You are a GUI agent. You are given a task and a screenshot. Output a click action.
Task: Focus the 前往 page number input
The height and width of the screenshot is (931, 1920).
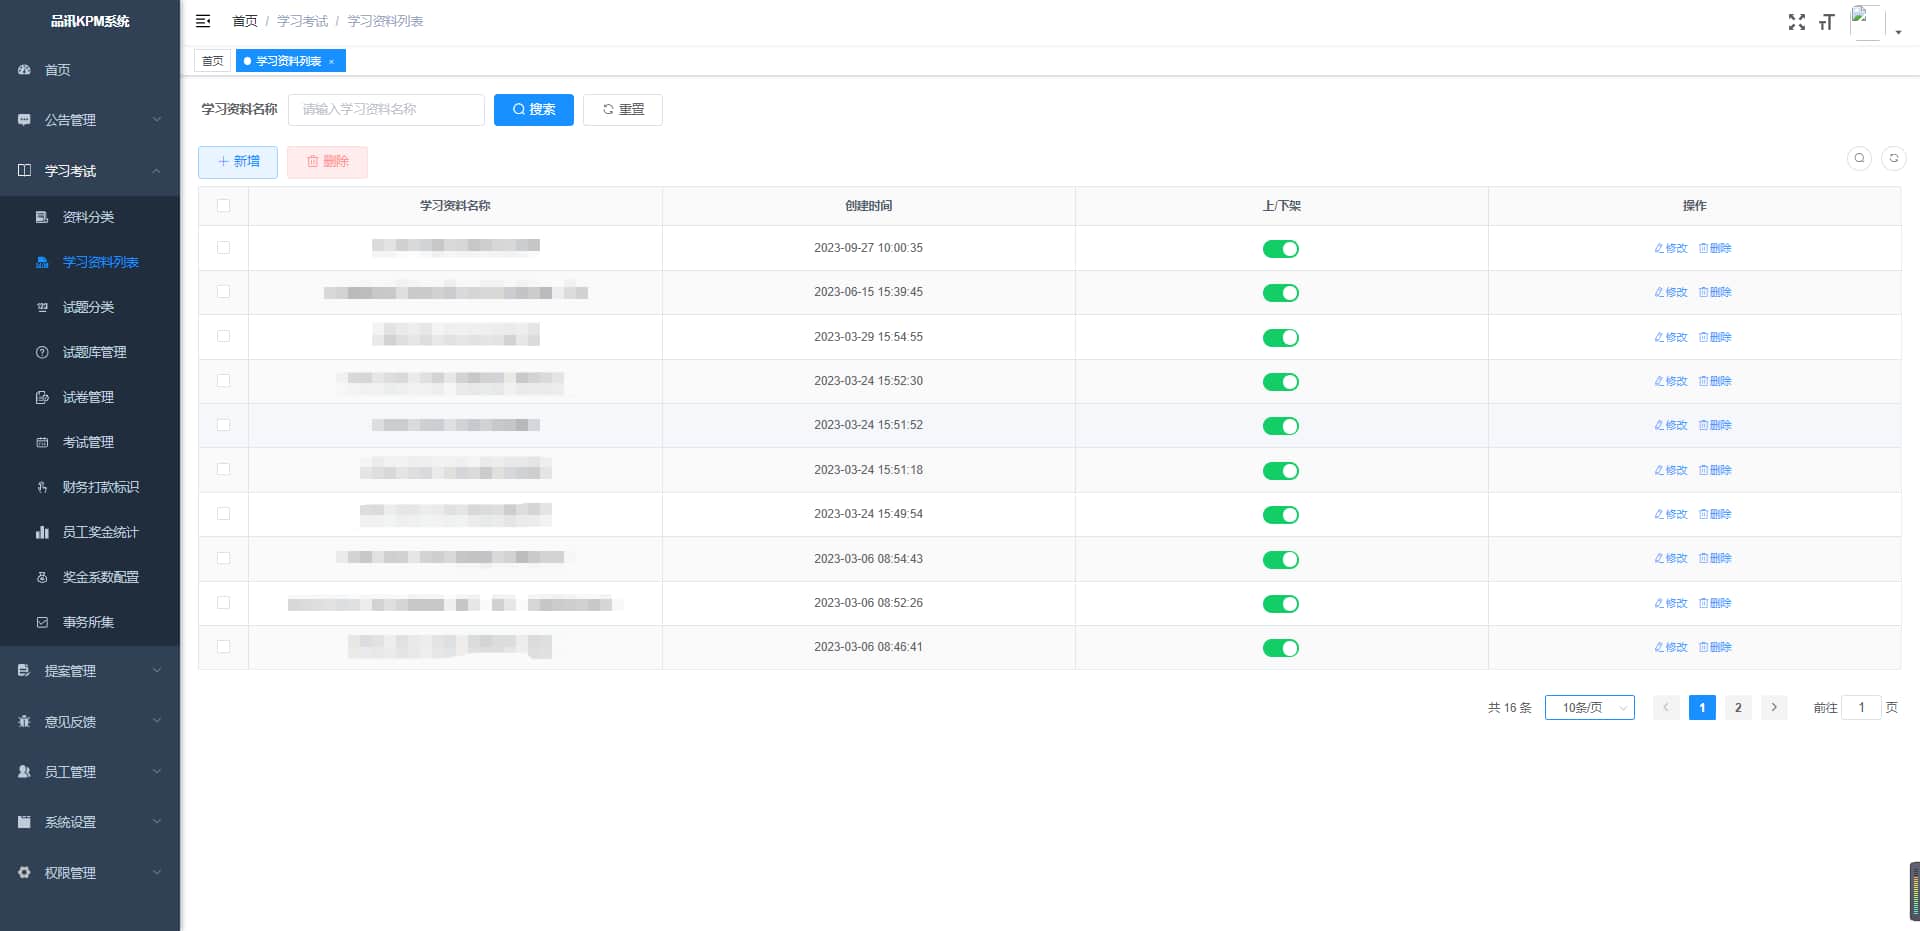click(1861, 708)
